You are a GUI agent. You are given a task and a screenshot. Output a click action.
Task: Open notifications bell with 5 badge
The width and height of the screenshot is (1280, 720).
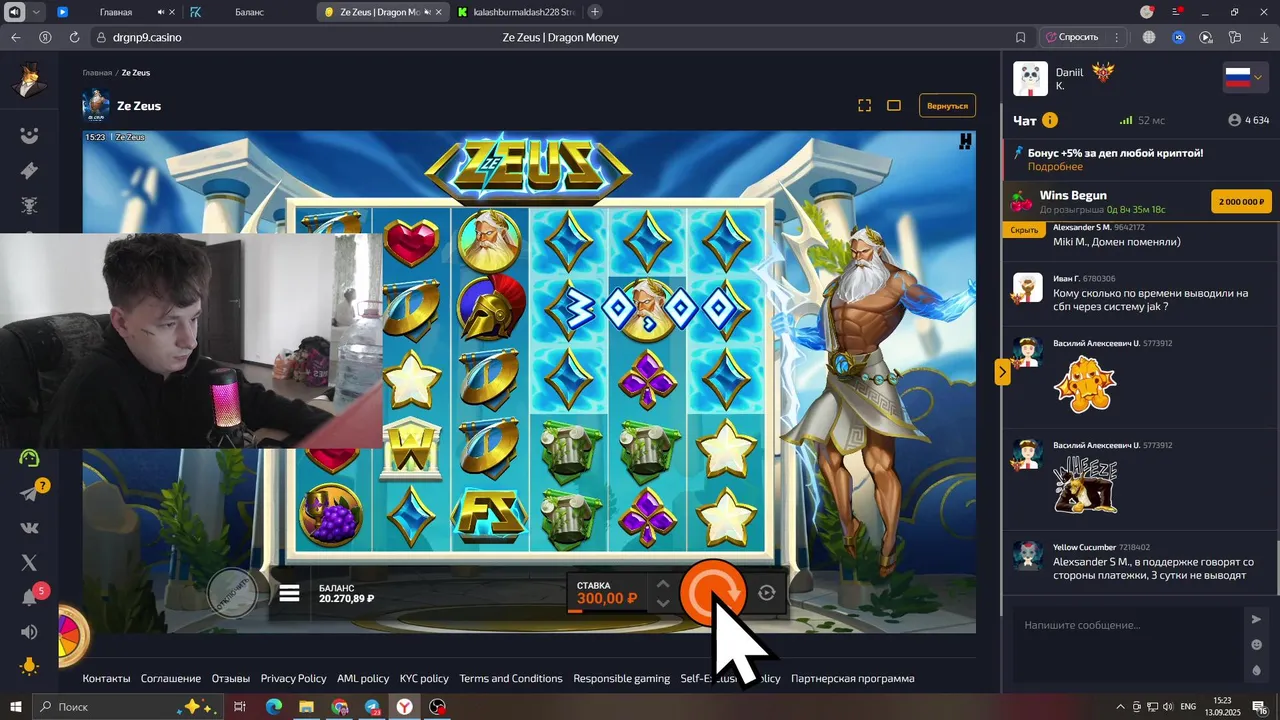pos(30,597)
